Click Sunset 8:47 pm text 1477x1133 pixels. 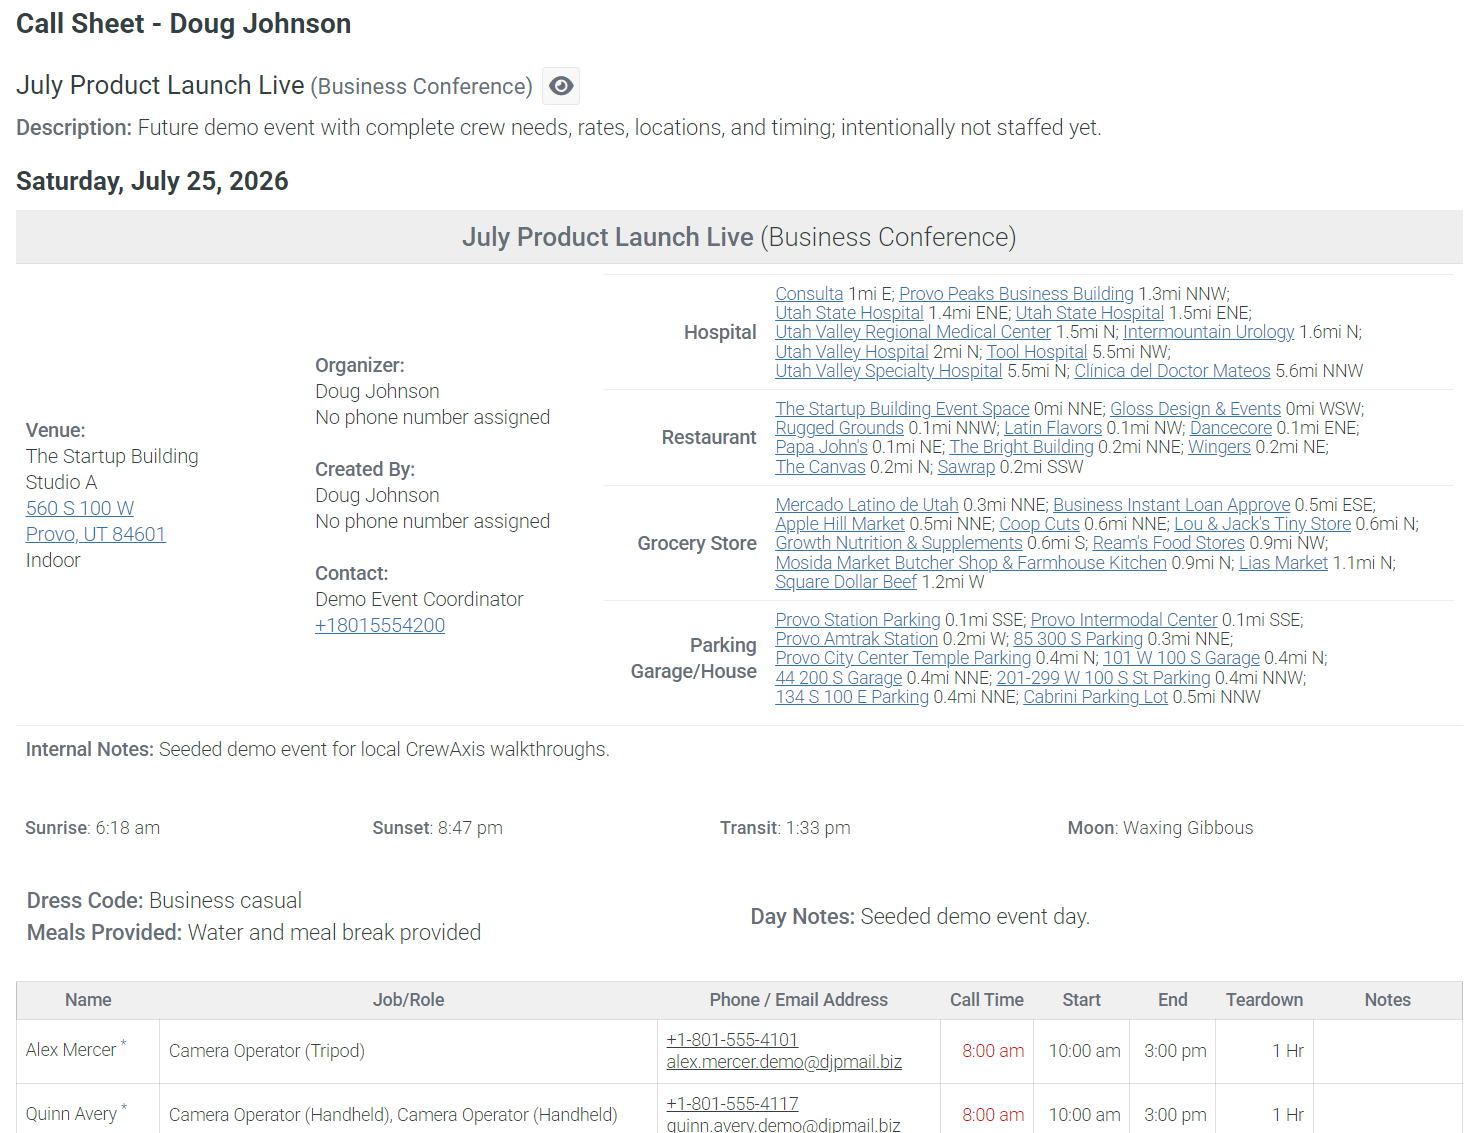pos(437,828)
